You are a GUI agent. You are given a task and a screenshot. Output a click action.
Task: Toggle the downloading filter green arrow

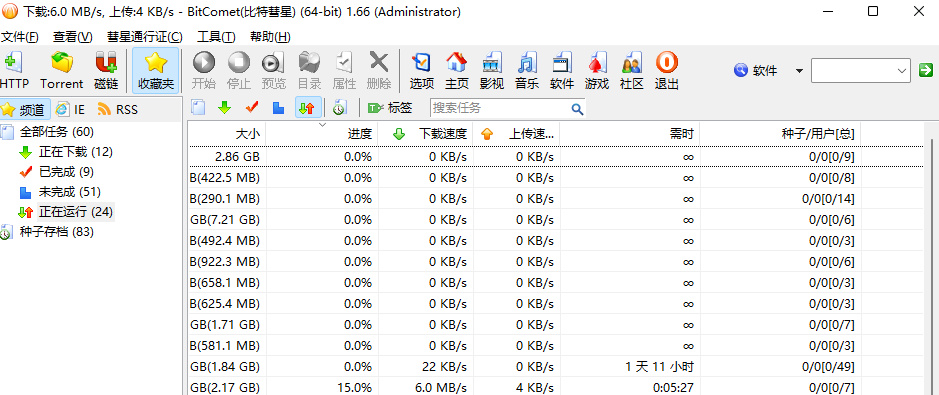(x=225, y=108)
